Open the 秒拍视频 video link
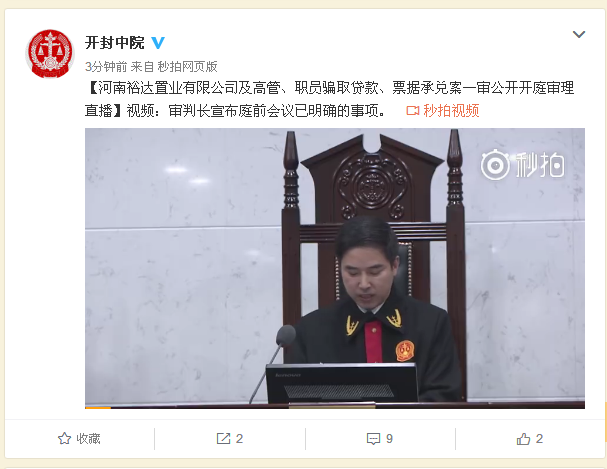Screen dimensions: 607x469 click(x=451, y=111)
